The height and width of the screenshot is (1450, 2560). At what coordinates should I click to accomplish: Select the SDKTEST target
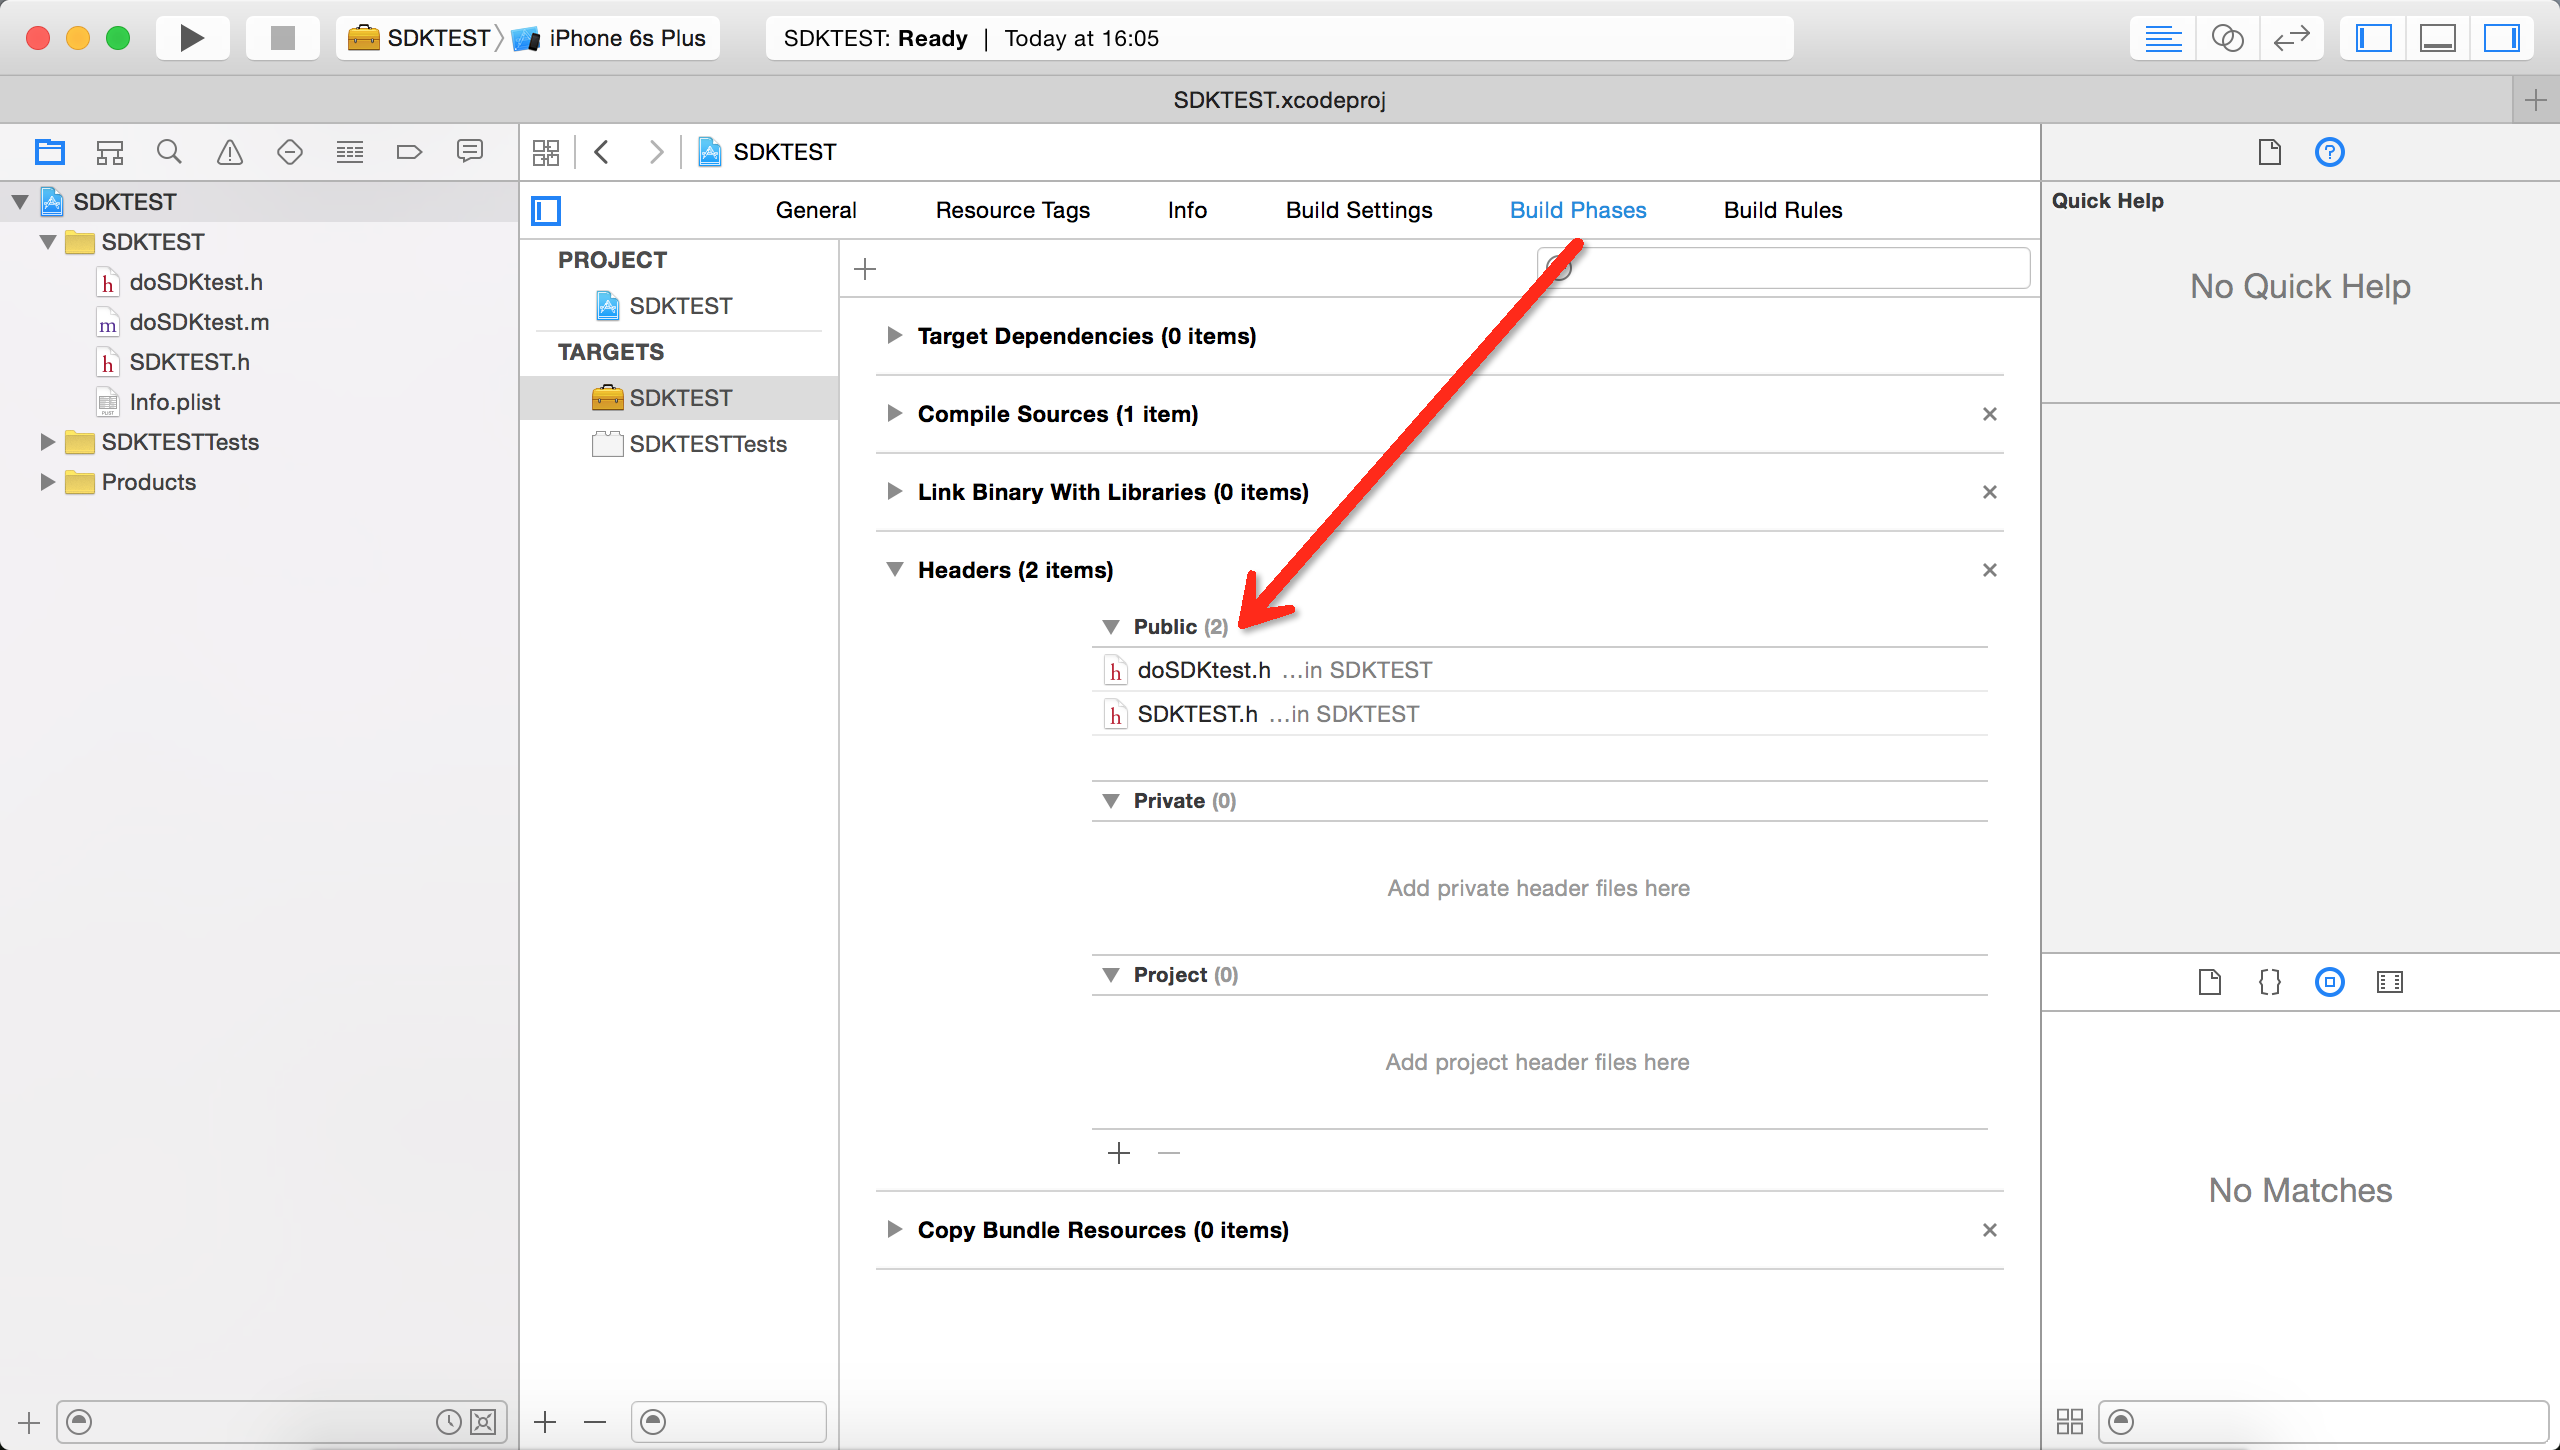pos(679,398)
